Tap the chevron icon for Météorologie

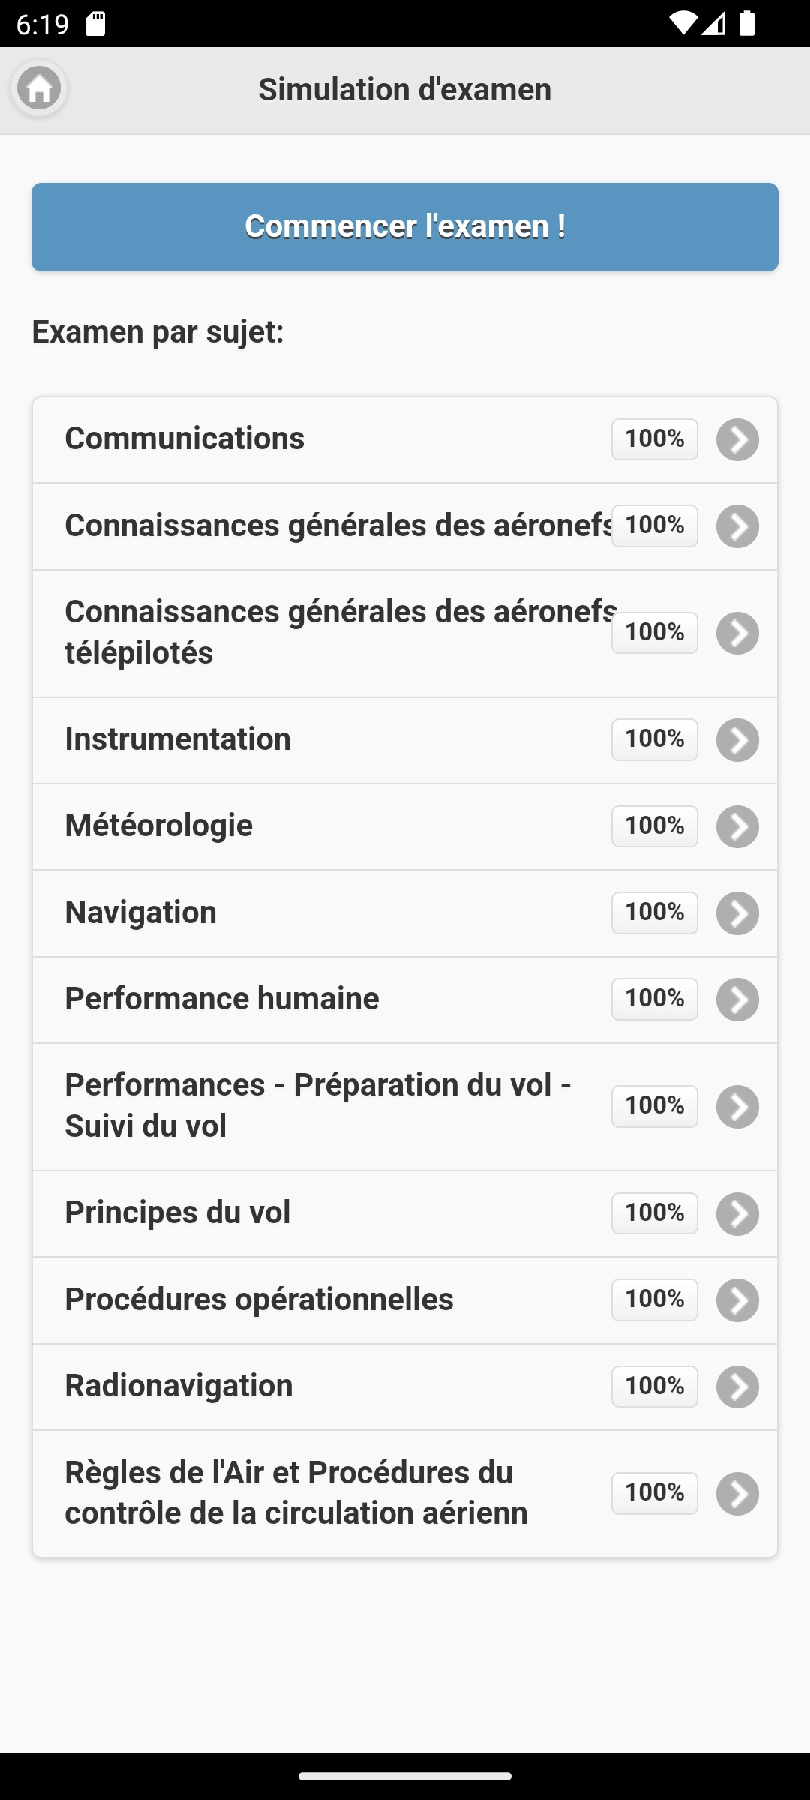737,827
